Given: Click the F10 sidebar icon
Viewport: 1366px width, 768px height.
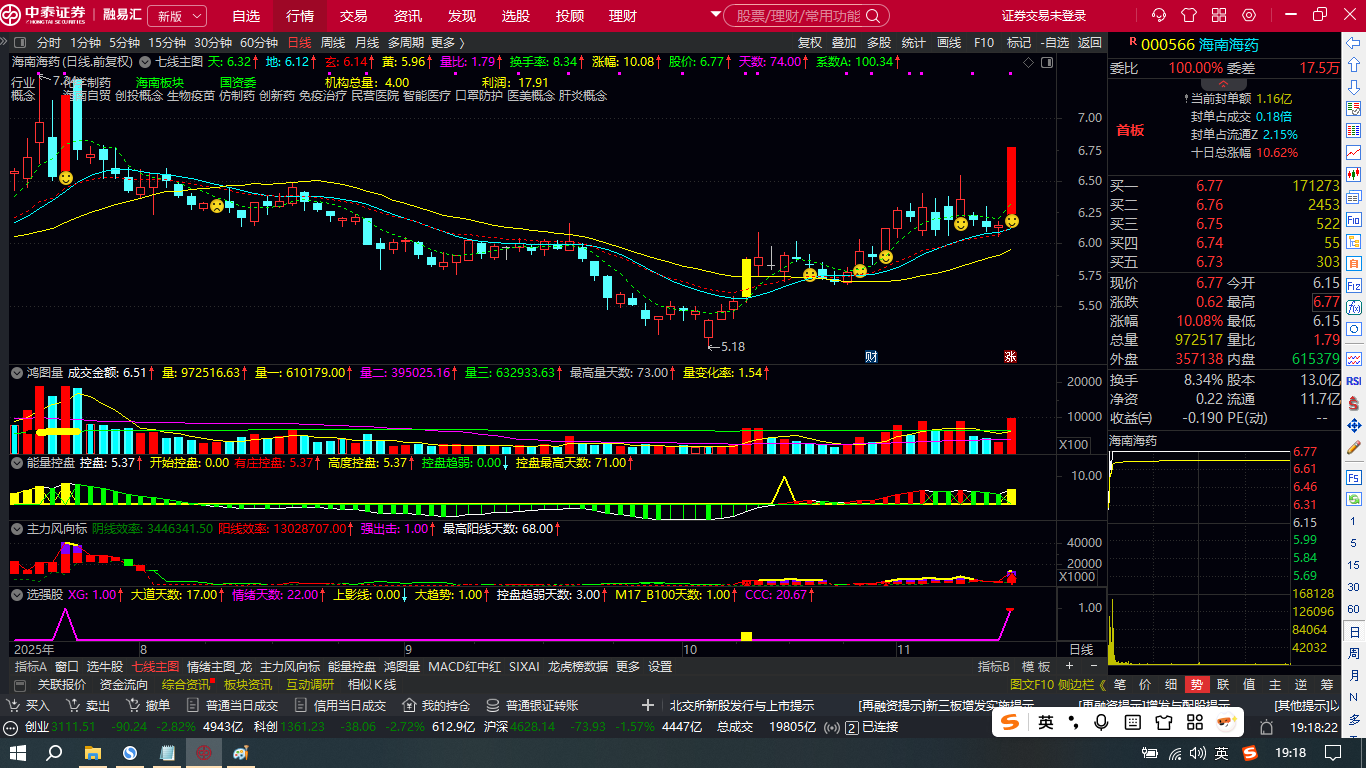Looking at the screenshot, I should pyautogui.click(x=1354, y=219).
